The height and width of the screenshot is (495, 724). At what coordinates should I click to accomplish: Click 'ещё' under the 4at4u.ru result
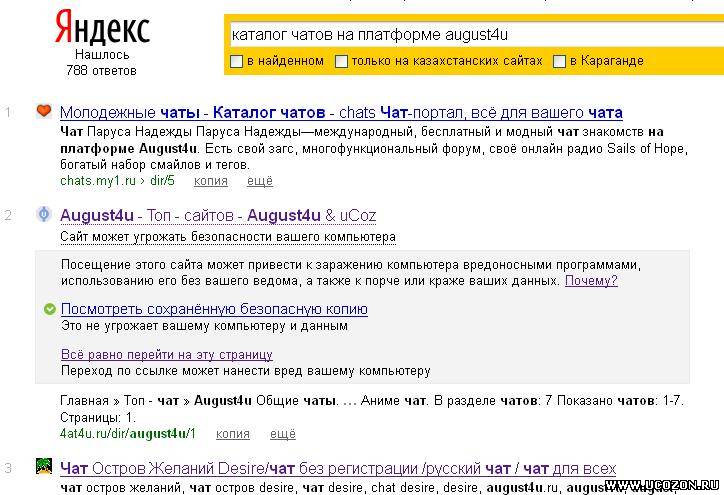click(283, 434)
